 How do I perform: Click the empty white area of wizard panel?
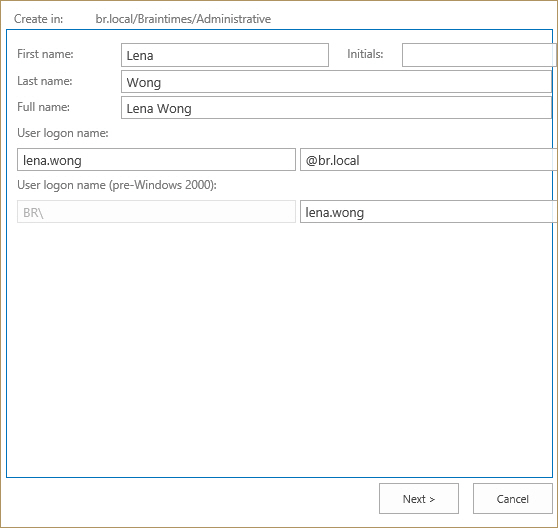(x=279, y=349)
